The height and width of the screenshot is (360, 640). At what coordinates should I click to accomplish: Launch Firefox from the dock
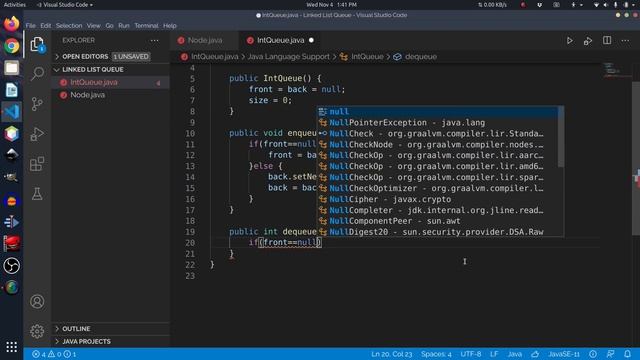coord(11,24)
